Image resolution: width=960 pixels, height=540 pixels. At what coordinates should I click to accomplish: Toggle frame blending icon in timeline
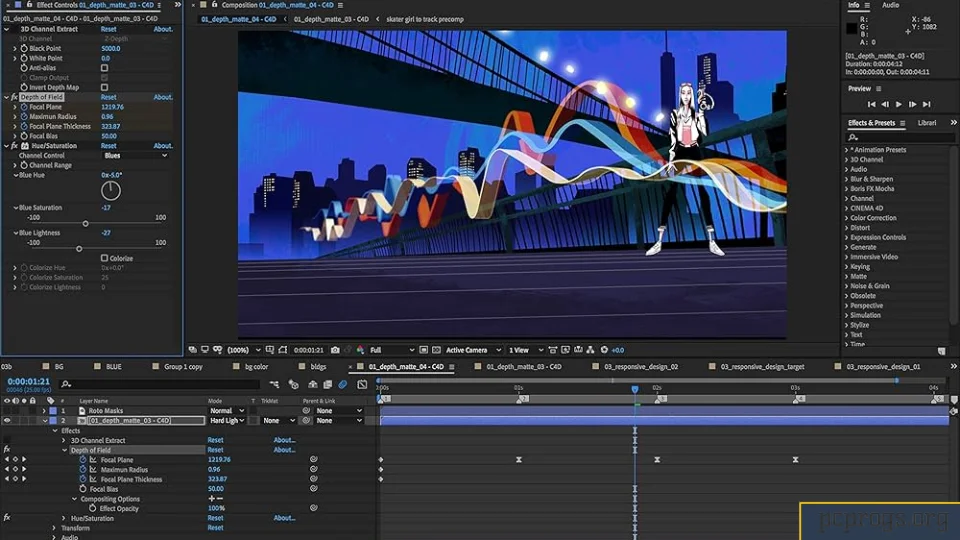(x=328, y=384)
